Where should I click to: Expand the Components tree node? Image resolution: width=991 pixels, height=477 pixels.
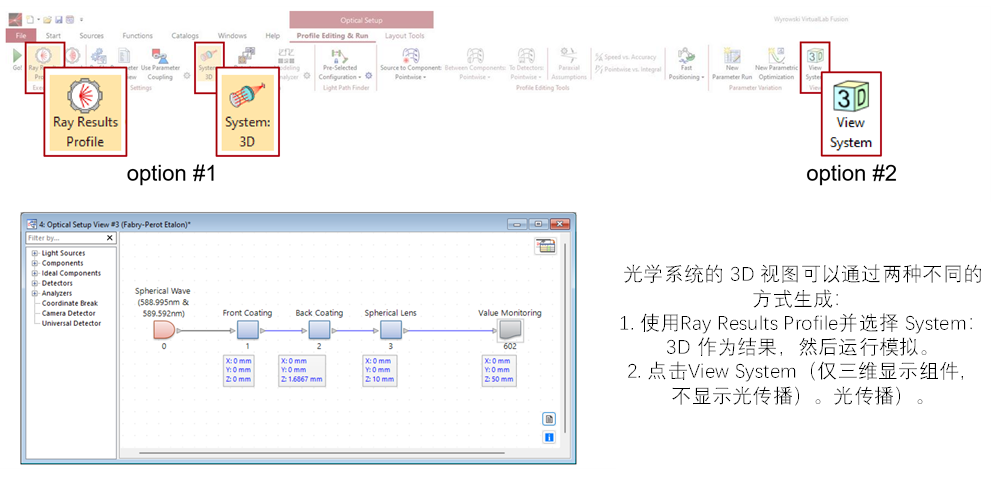coord(35,263)
